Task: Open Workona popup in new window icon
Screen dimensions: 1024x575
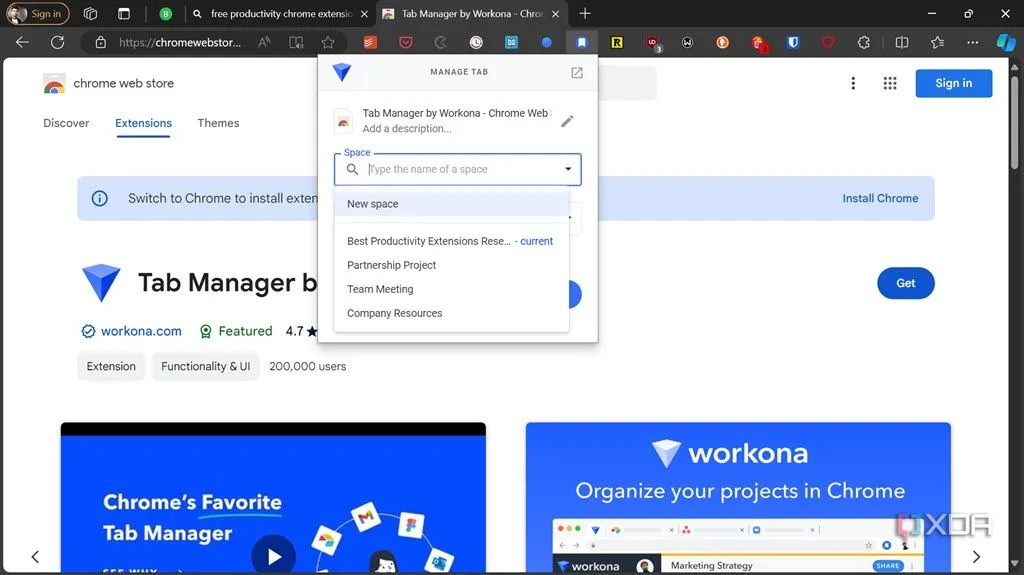Action: (x=577, y=73)
